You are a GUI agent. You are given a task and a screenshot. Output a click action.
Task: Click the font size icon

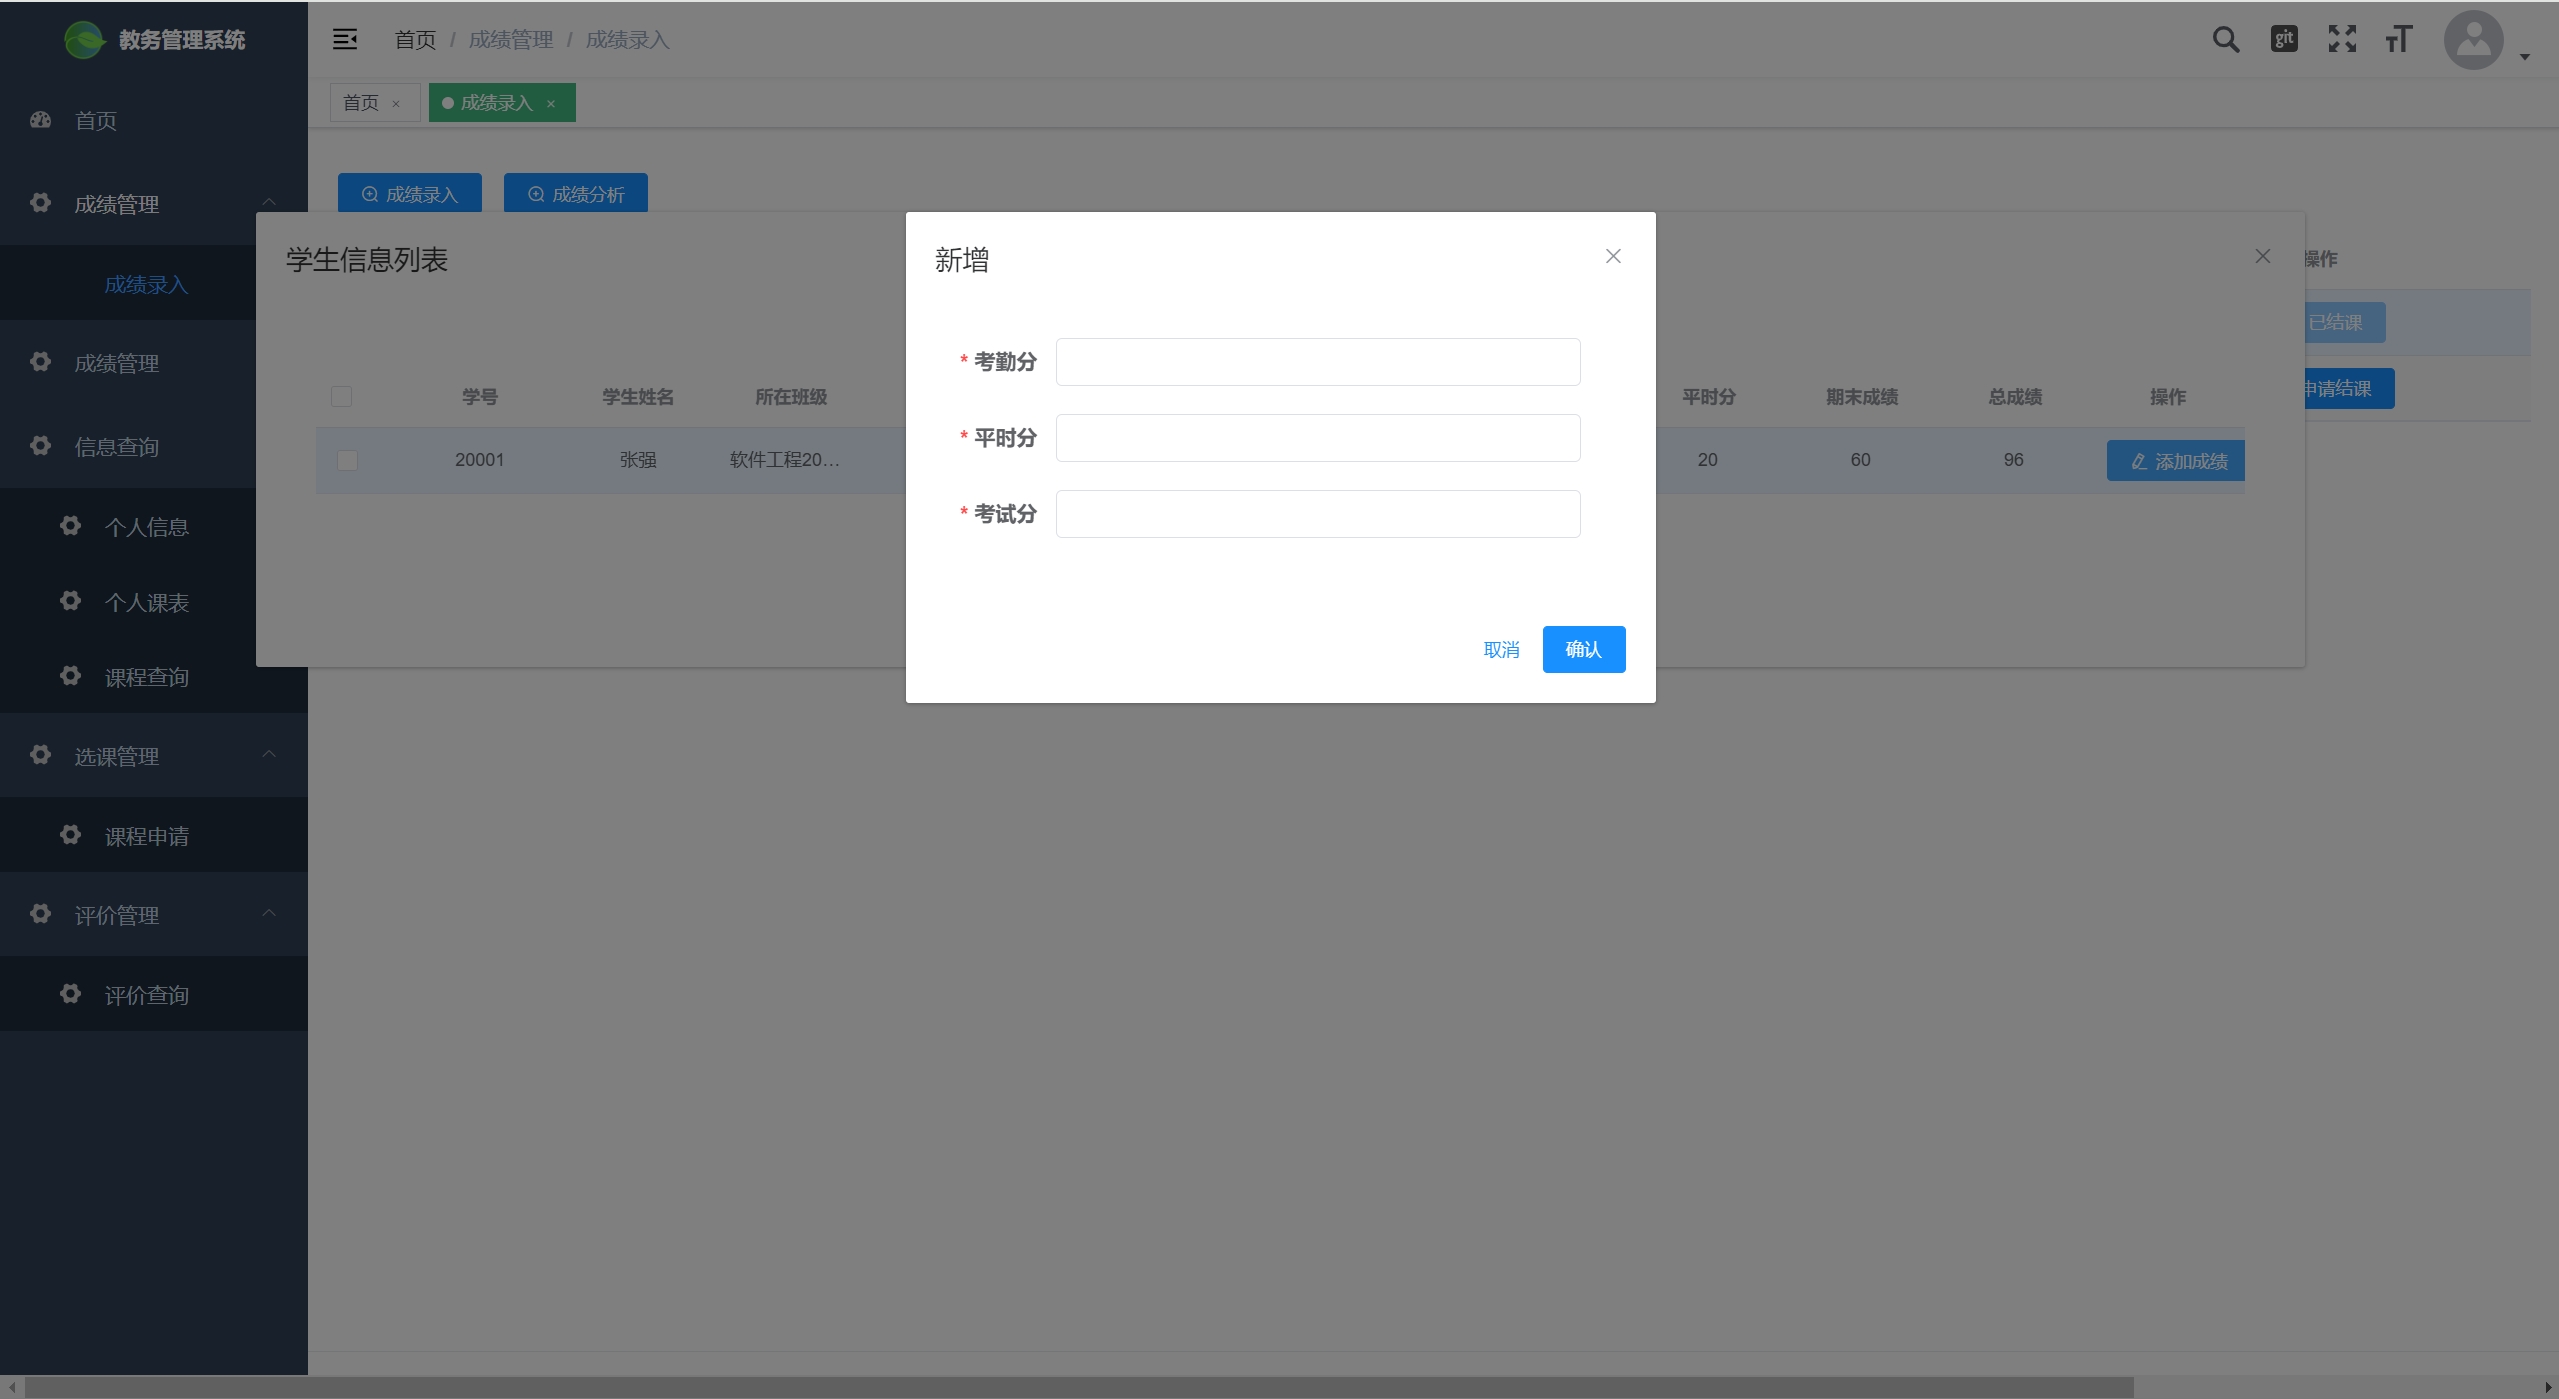pyautogui.click(x=2399, y=40)
